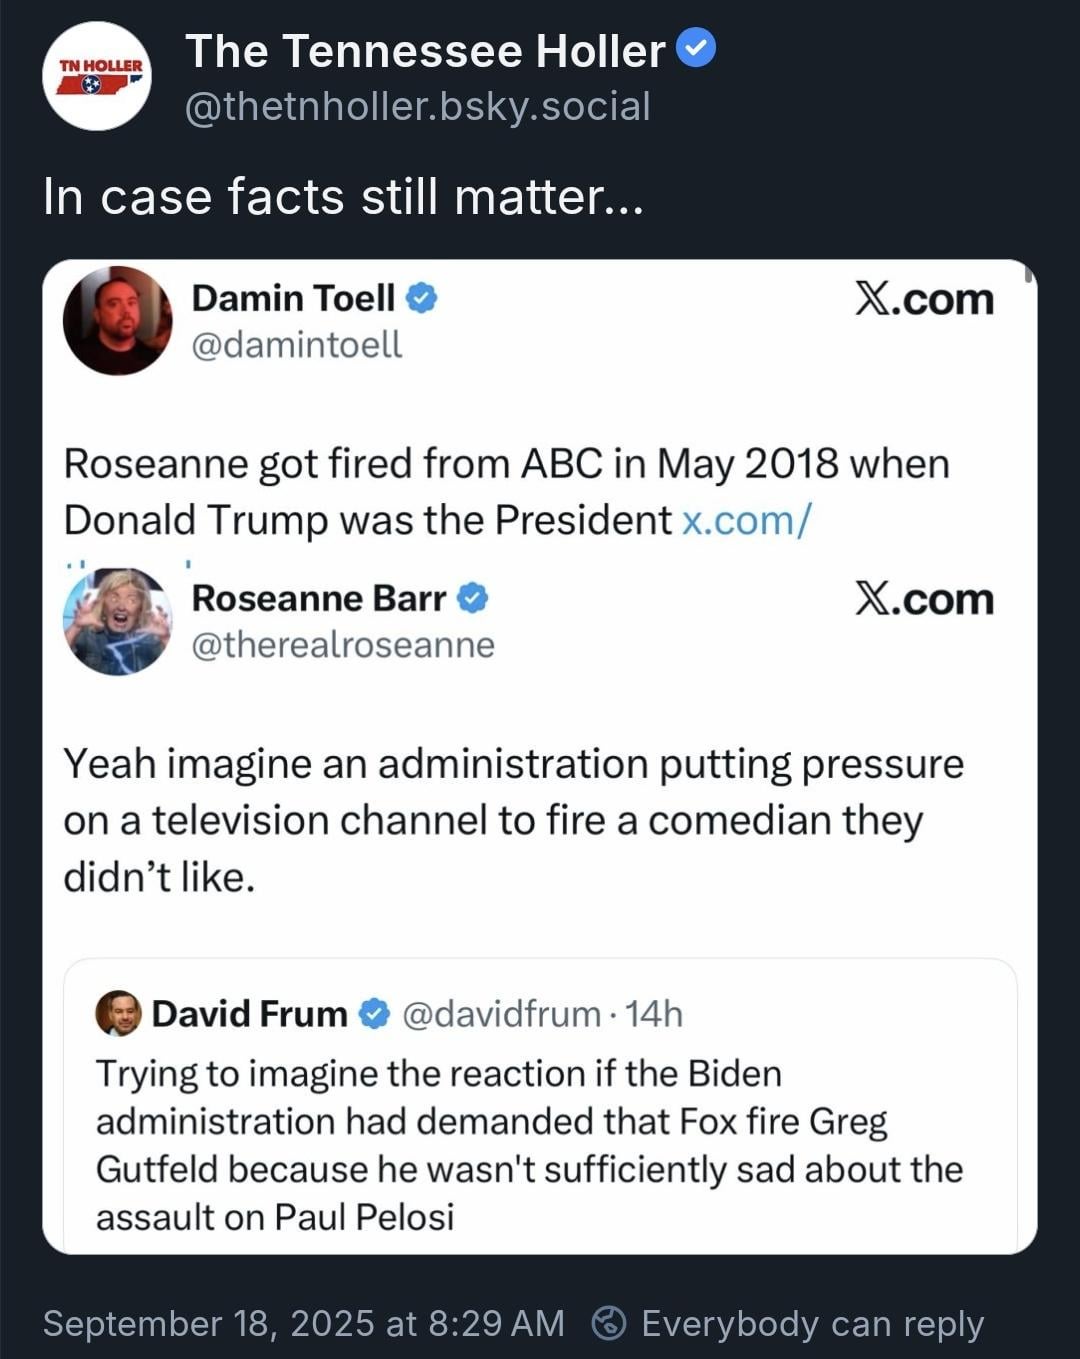Open David Frum's quoted tweet text
The image size is (1080, 1359).
pos(529,1145)
